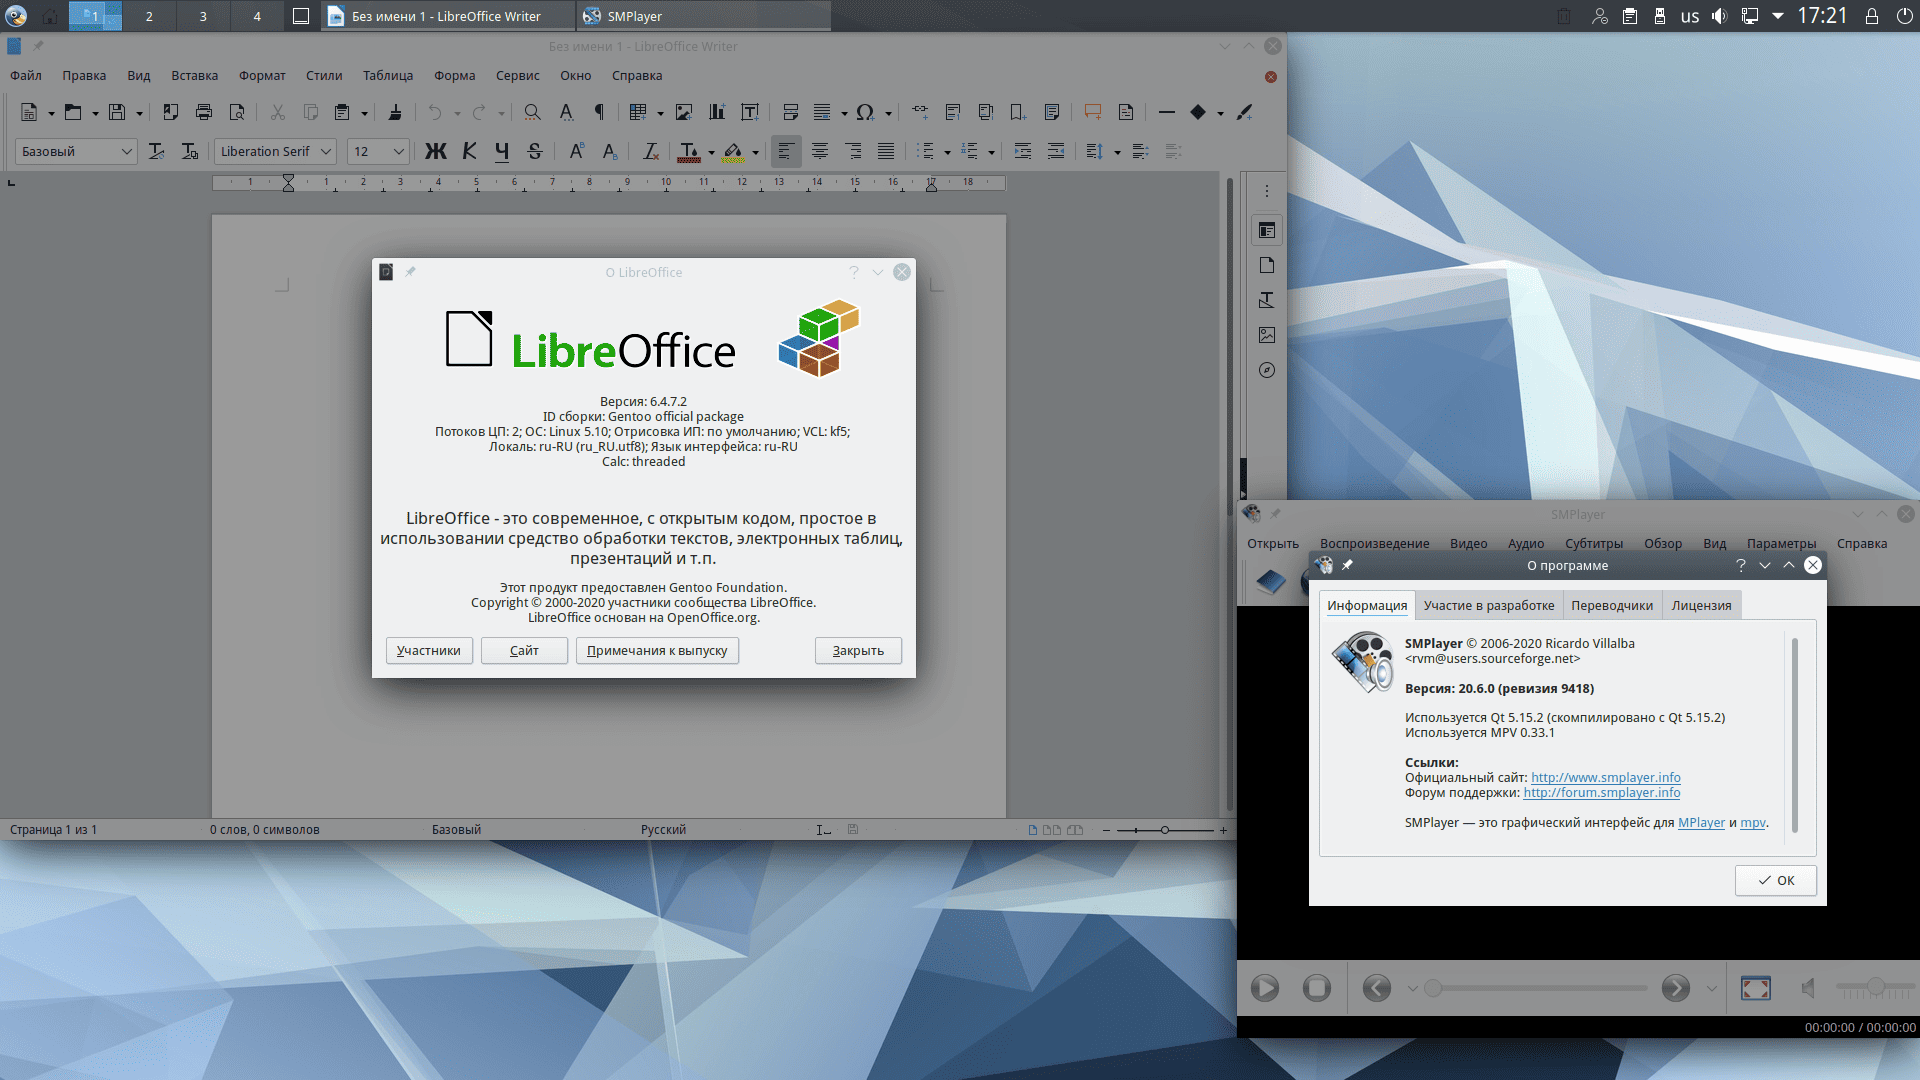Open the Navigator compass icon in sidebar
Screen dimensions: 1920x1080
1267,370
